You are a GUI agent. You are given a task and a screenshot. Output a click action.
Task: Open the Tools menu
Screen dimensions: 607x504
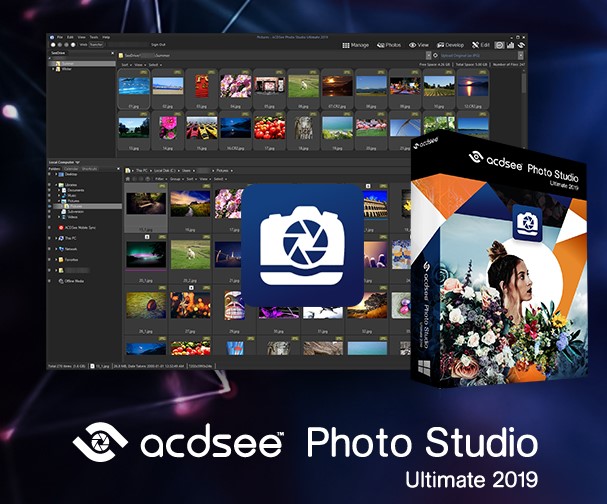click(94, 38)
